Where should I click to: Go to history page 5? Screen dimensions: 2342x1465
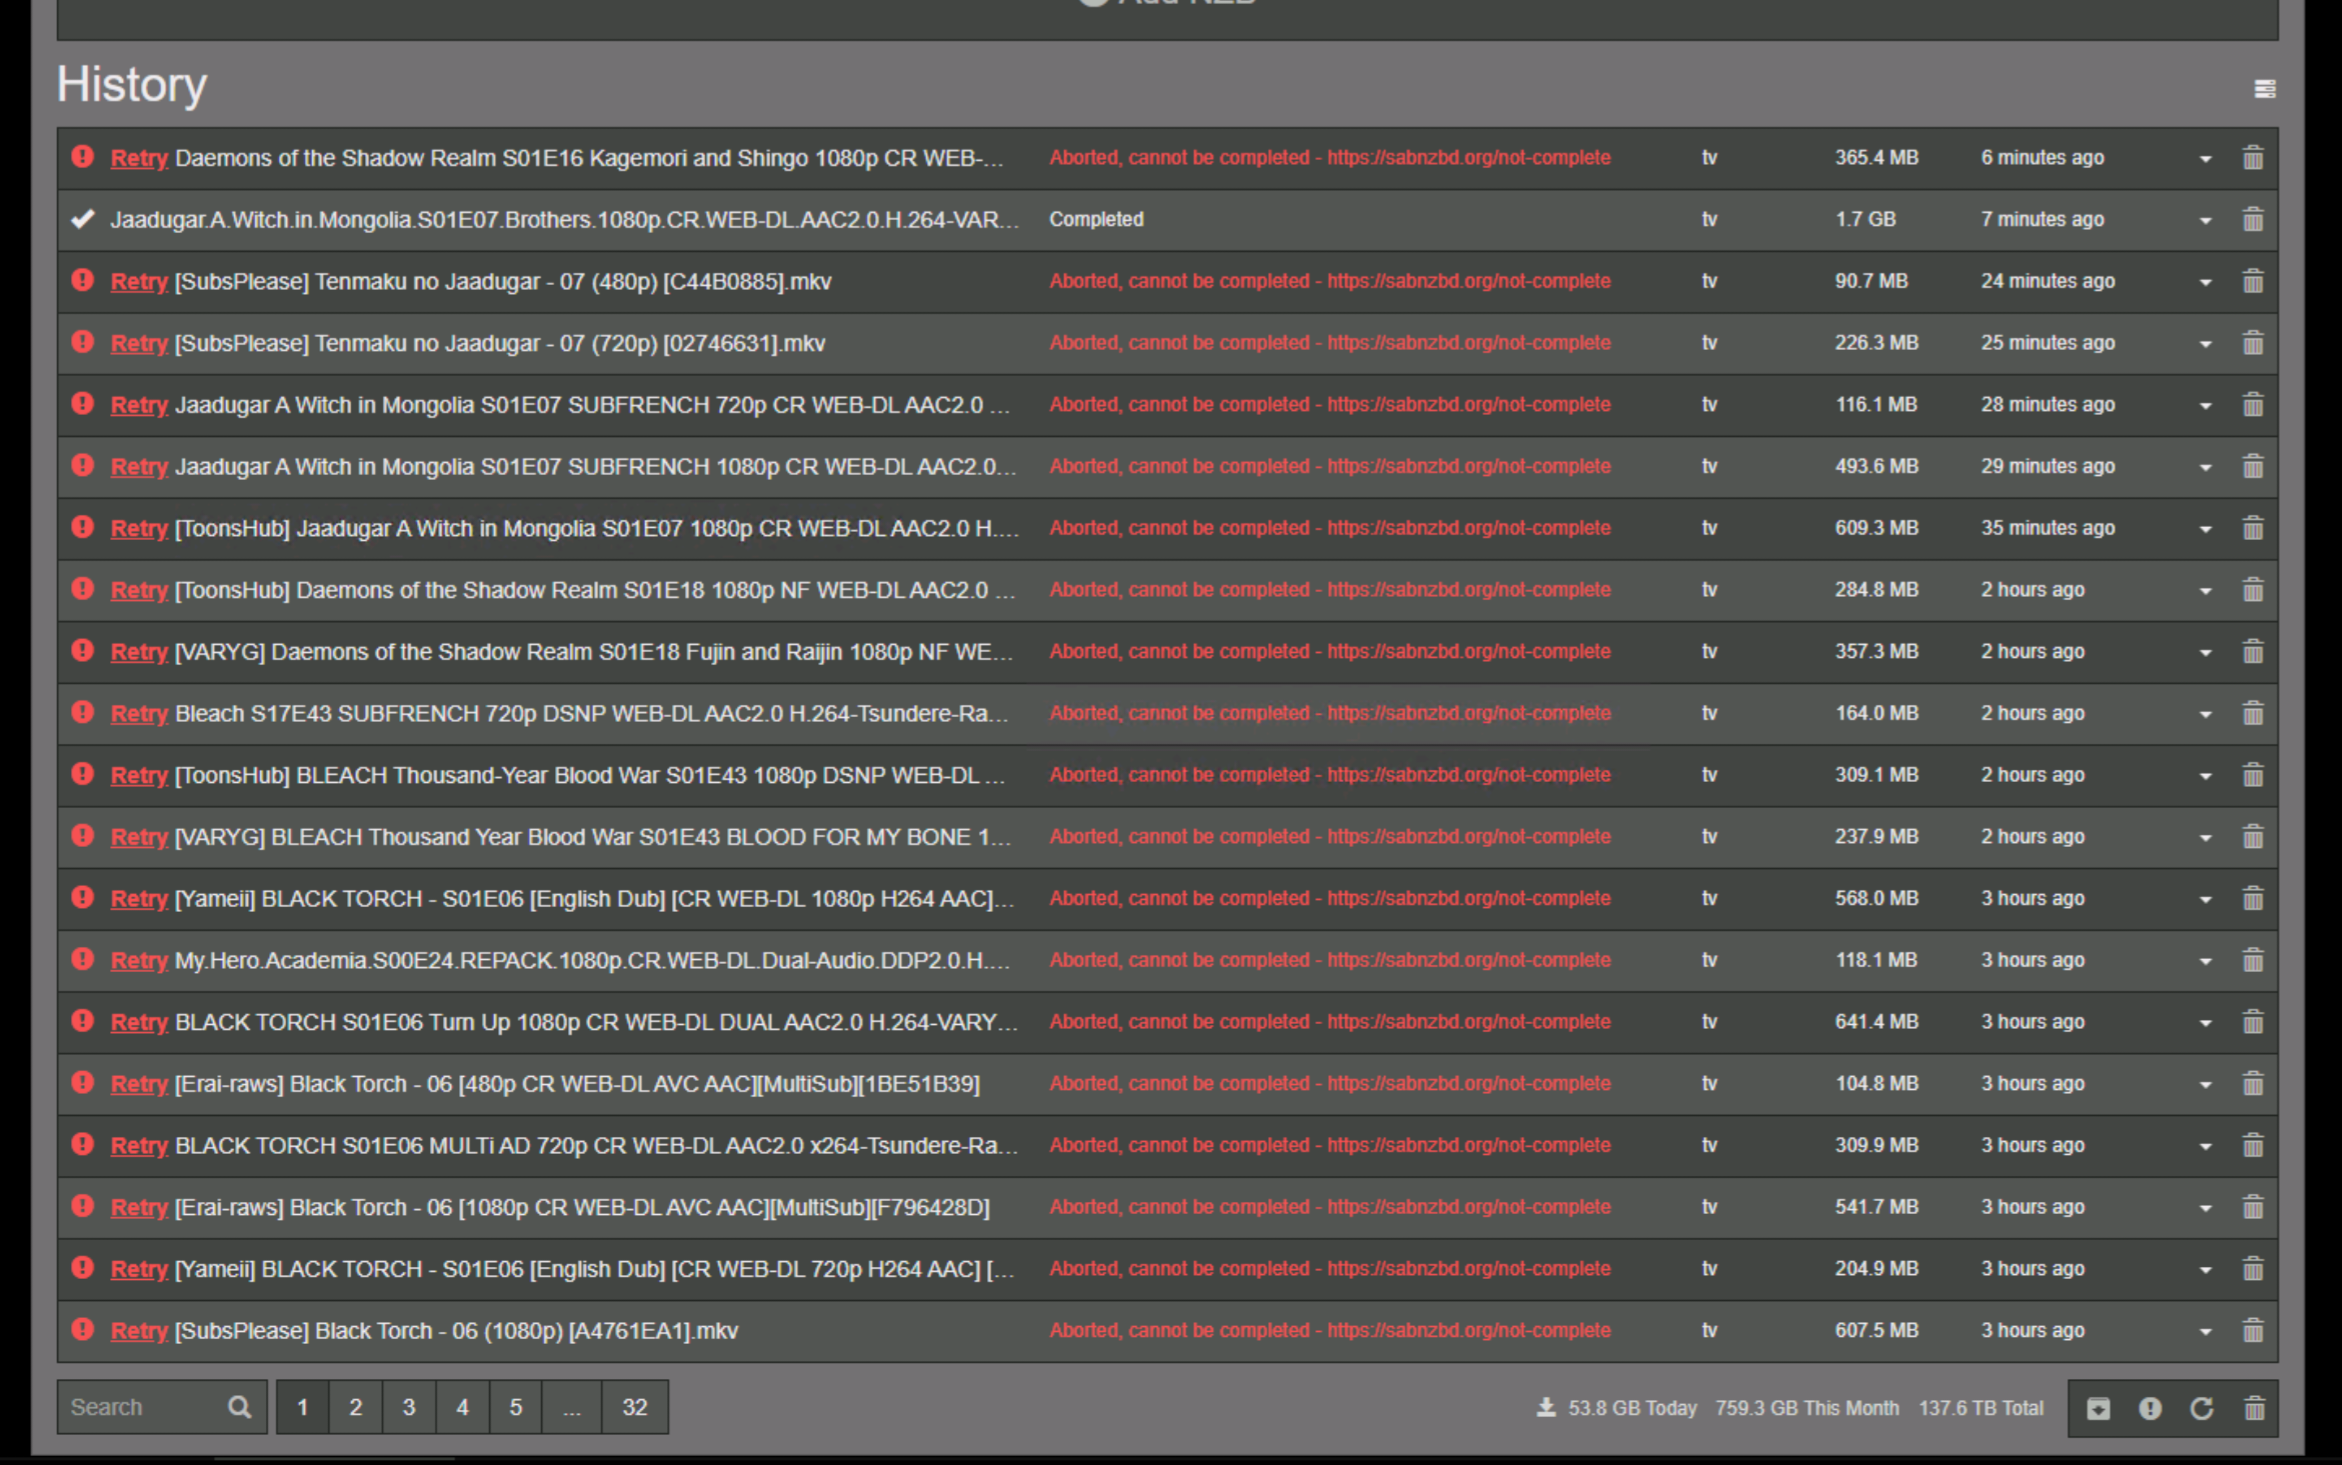515,1408
